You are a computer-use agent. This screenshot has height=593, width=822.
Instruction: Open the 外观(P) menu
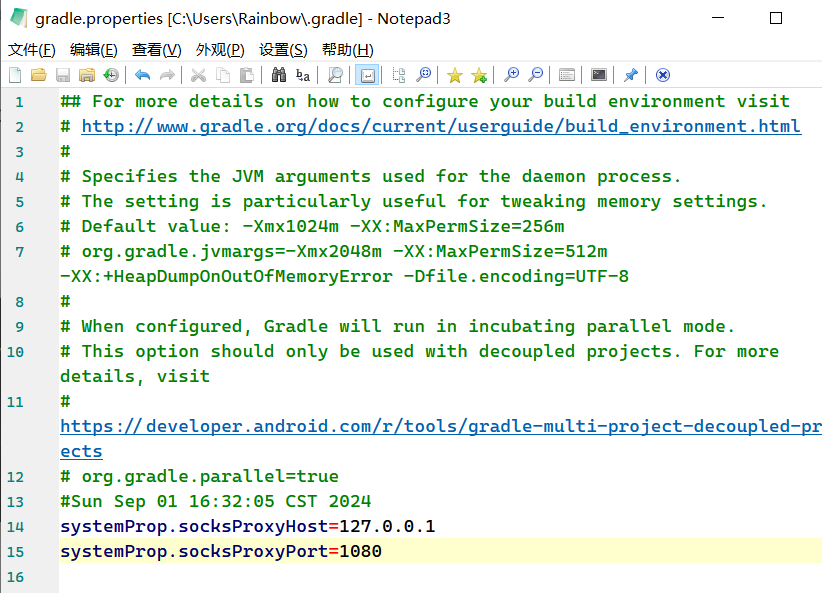220,50
